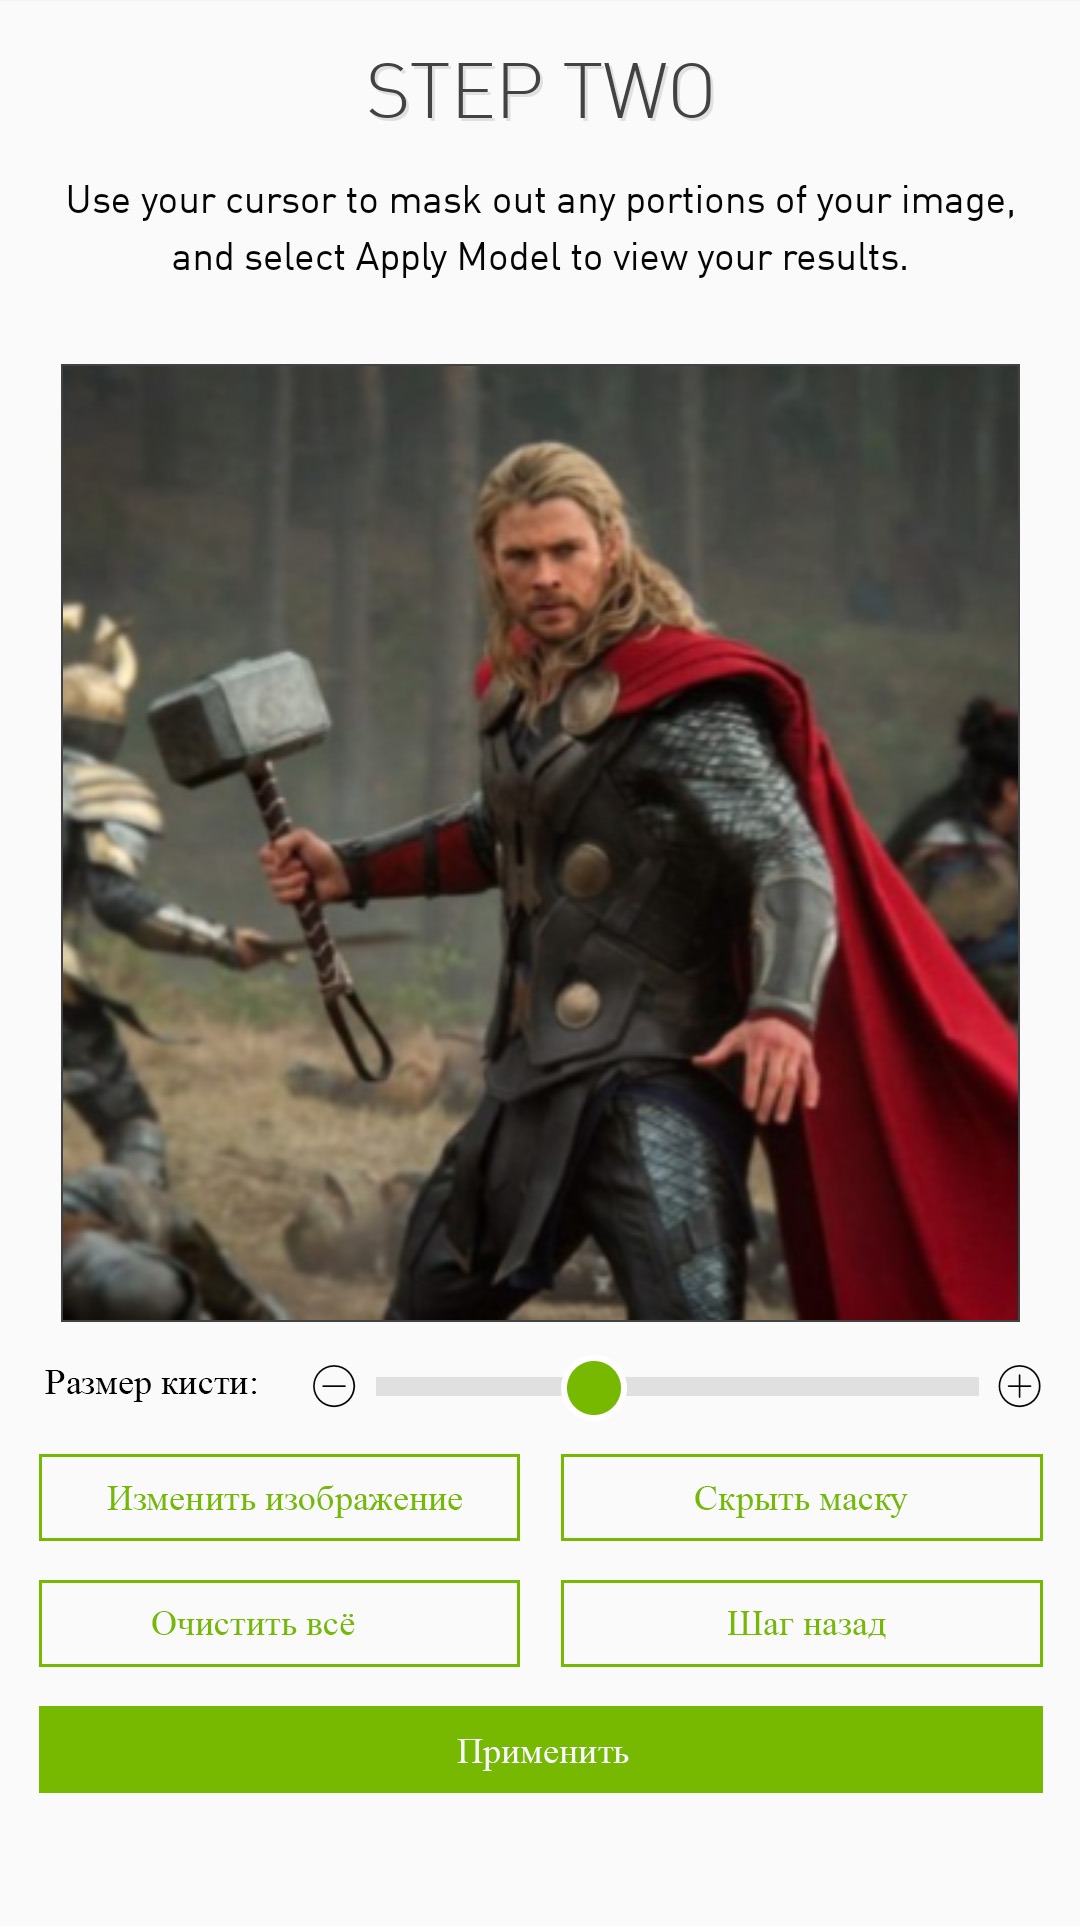Click the Изменить изображение button
The height and width of the screenshot is (1926, 1080).
(x=279, y=1497)
